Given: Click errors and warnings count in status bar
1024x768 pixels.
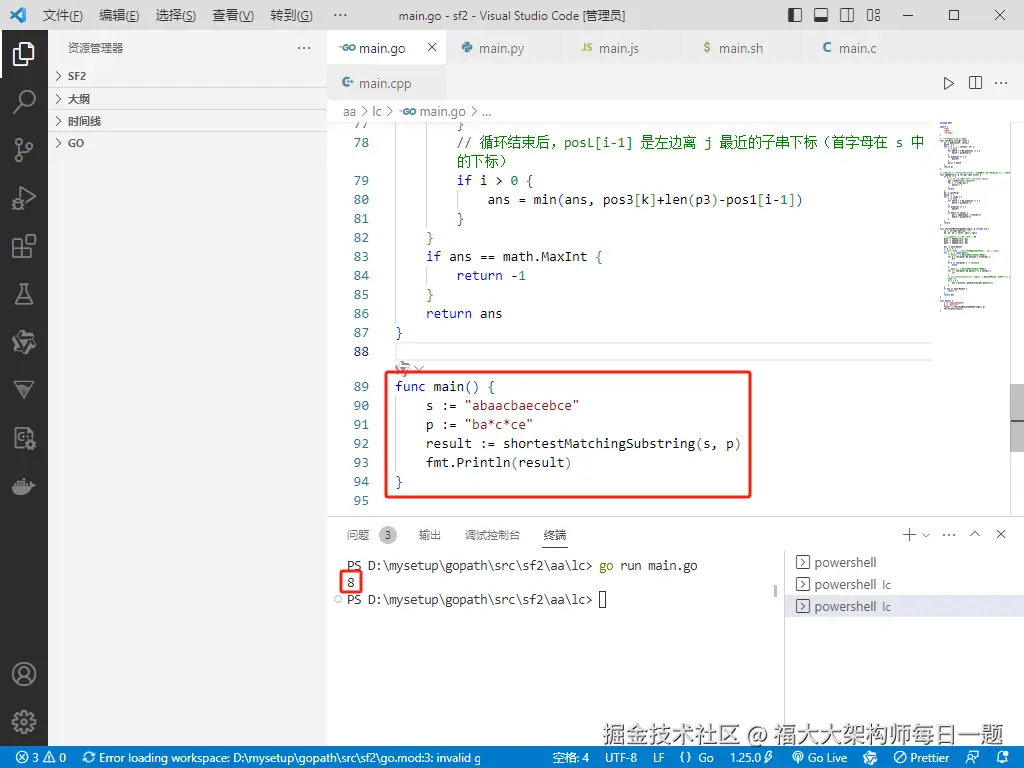Looking at the screenshot, I should (x=41, y=758).
